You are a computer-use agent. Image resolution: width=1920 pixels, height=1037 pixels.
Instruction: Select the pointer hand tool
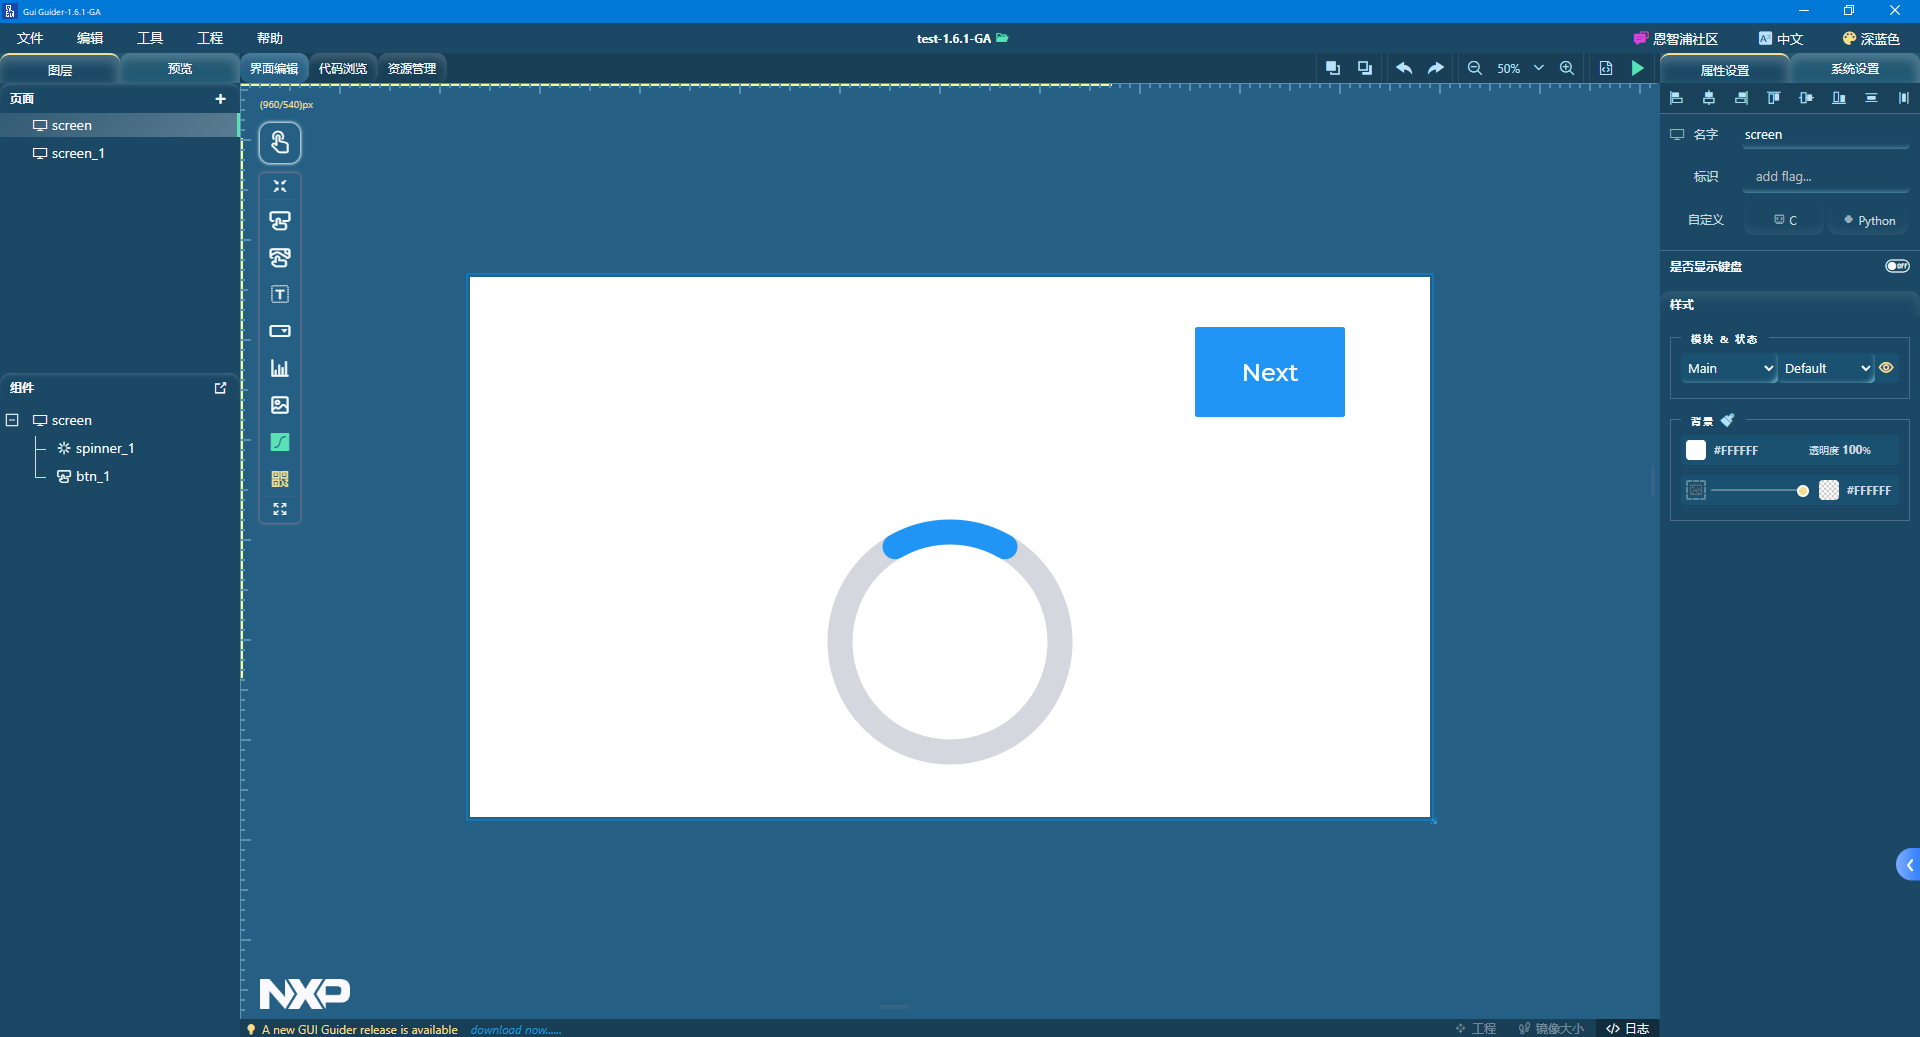280,143
